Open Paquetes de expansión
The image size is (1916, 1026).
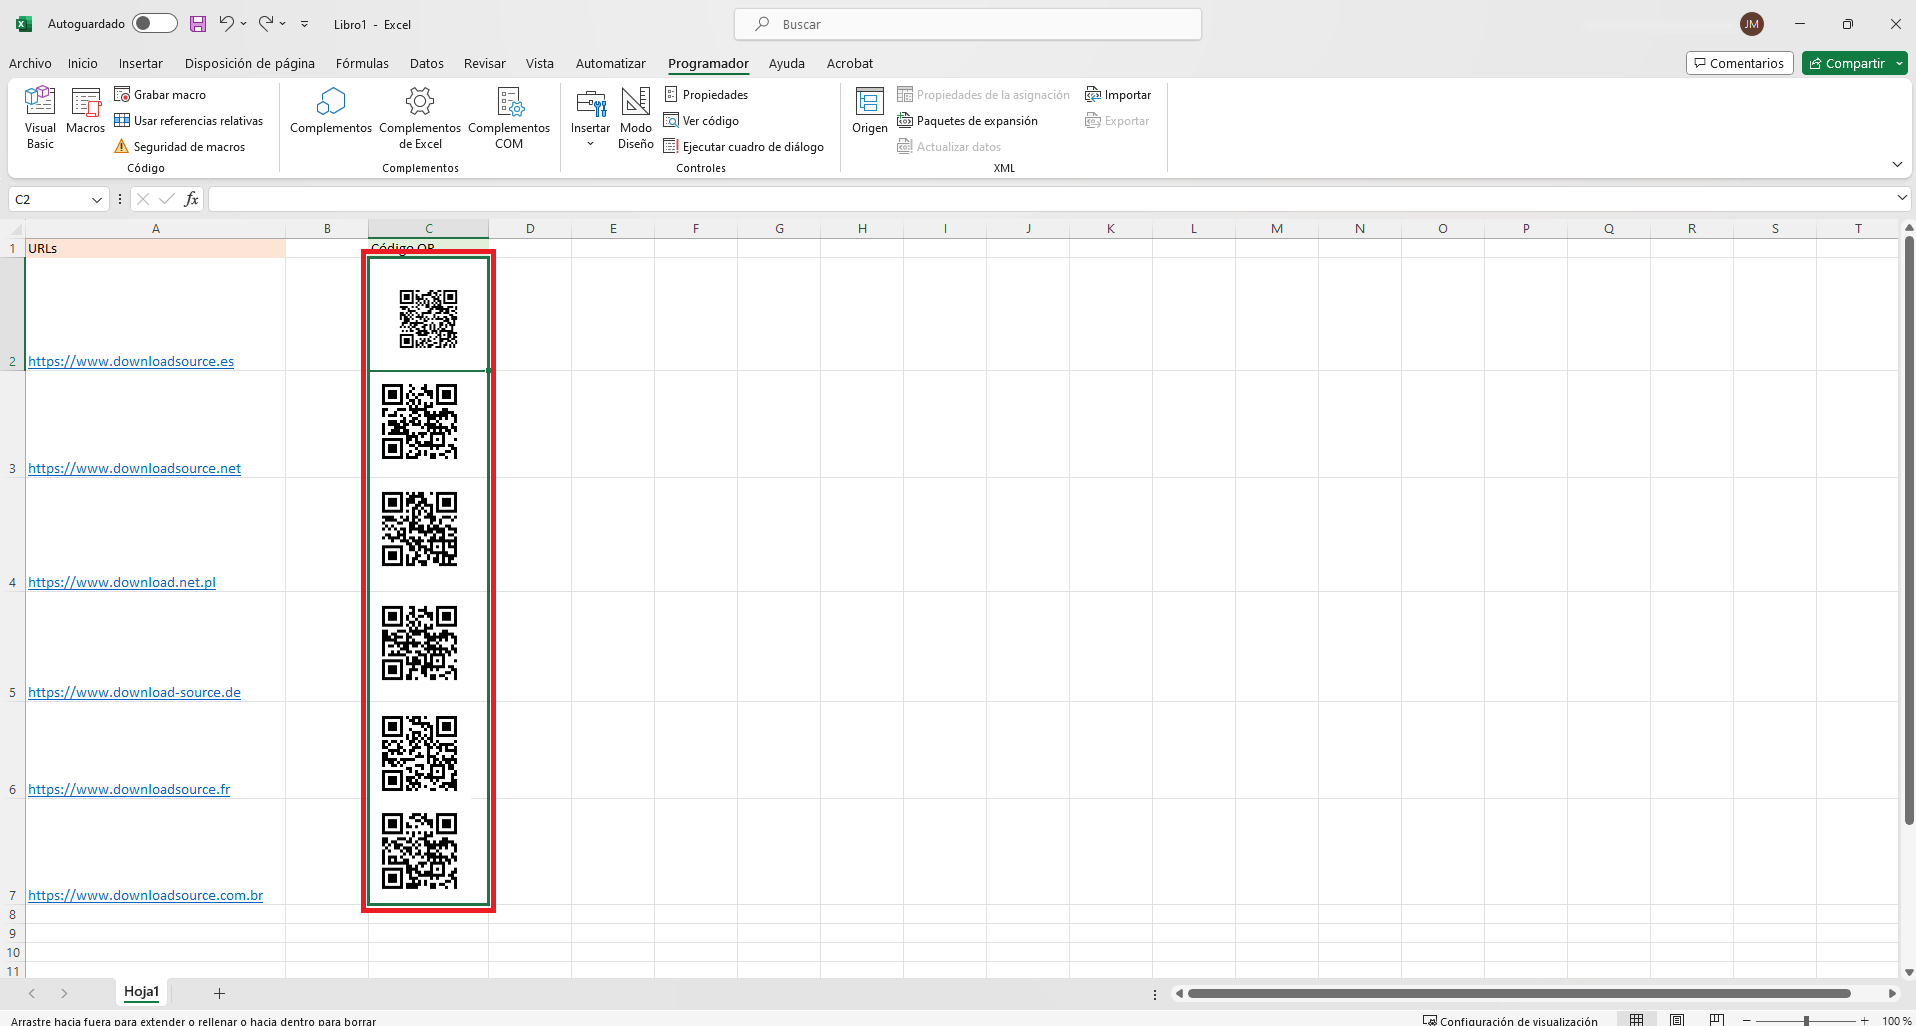click(x=968, y=120)
